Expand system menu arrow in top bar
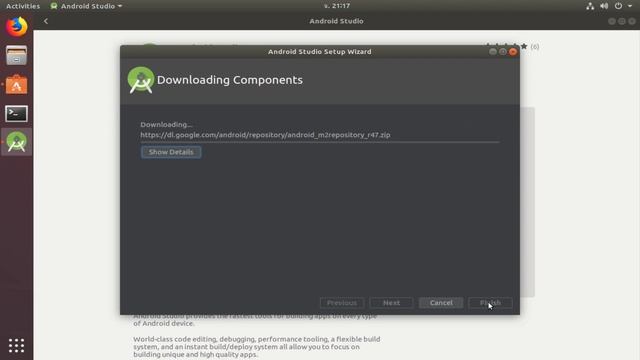Image resolution: width=640 pixels, height=360 pixels. [630, 6]
